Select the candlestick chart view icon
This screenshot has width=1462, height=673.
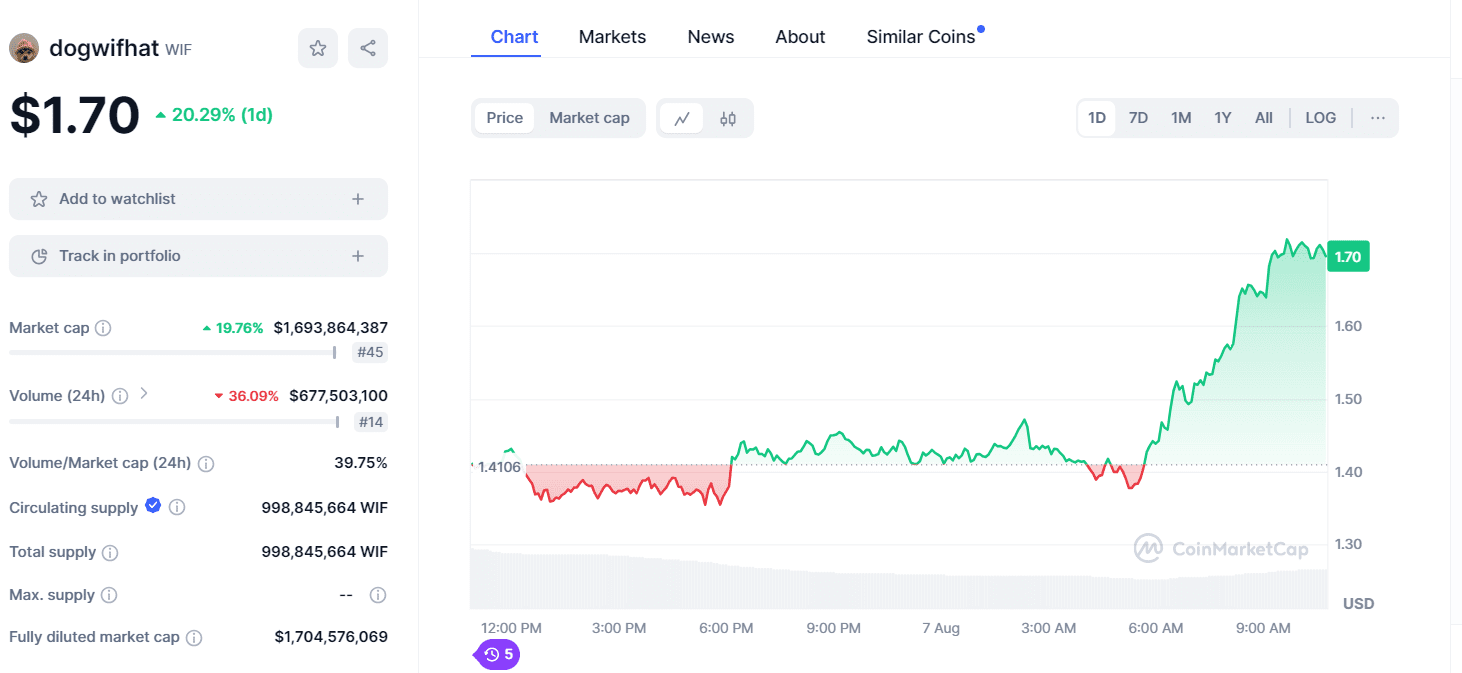click(728, 117)
